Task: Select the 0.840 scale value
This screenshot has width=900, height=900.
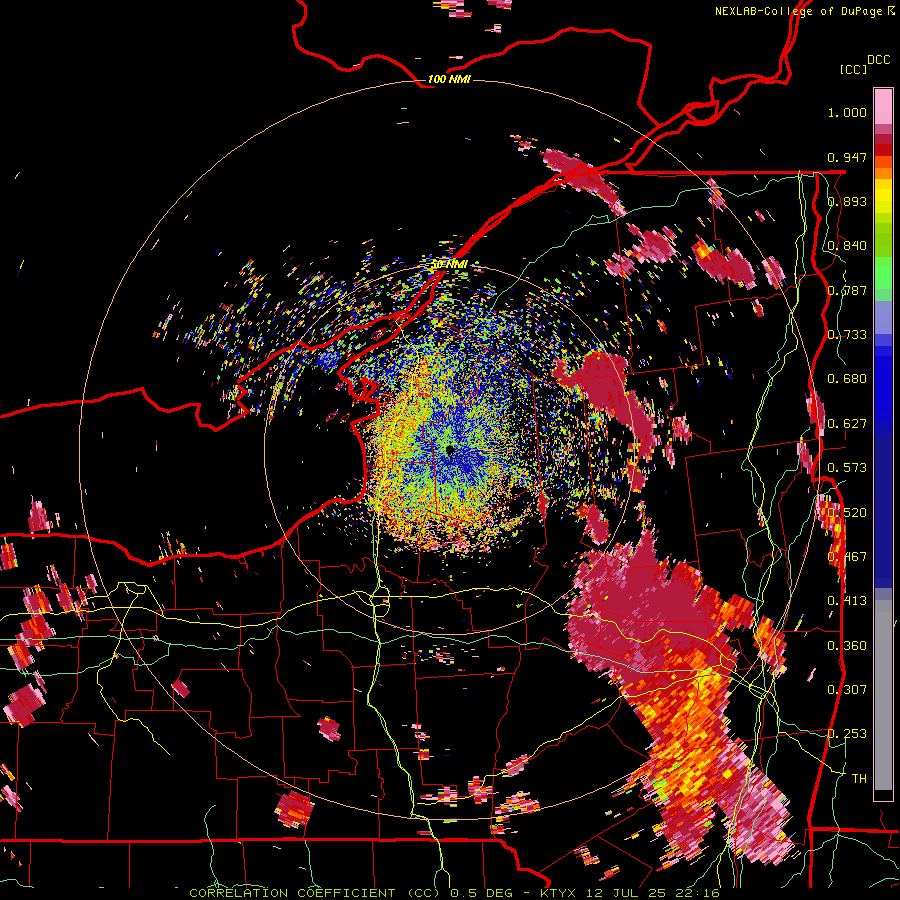Action: [x=847, y=246]
